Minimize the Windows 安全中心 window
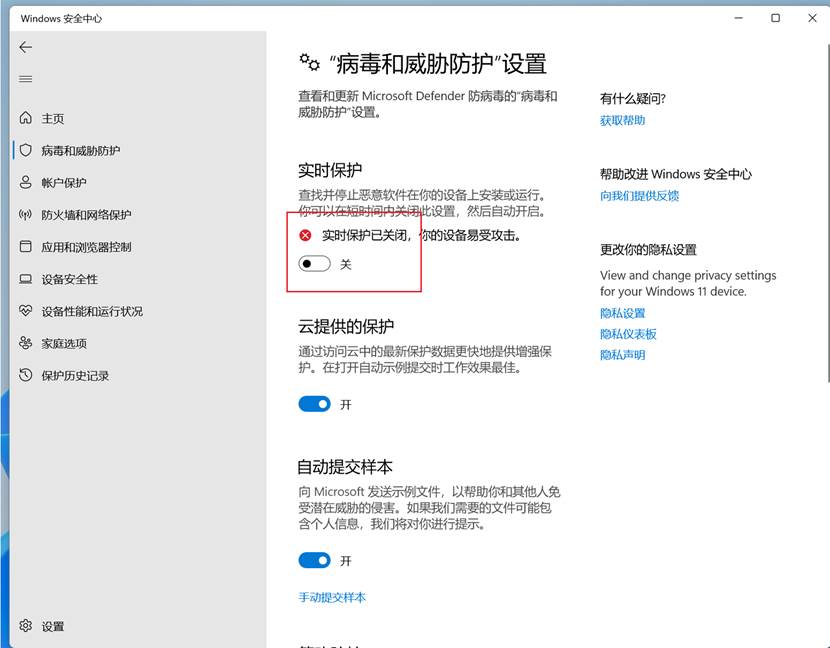Viewport: 830px width, 648px height. [739, 18]
